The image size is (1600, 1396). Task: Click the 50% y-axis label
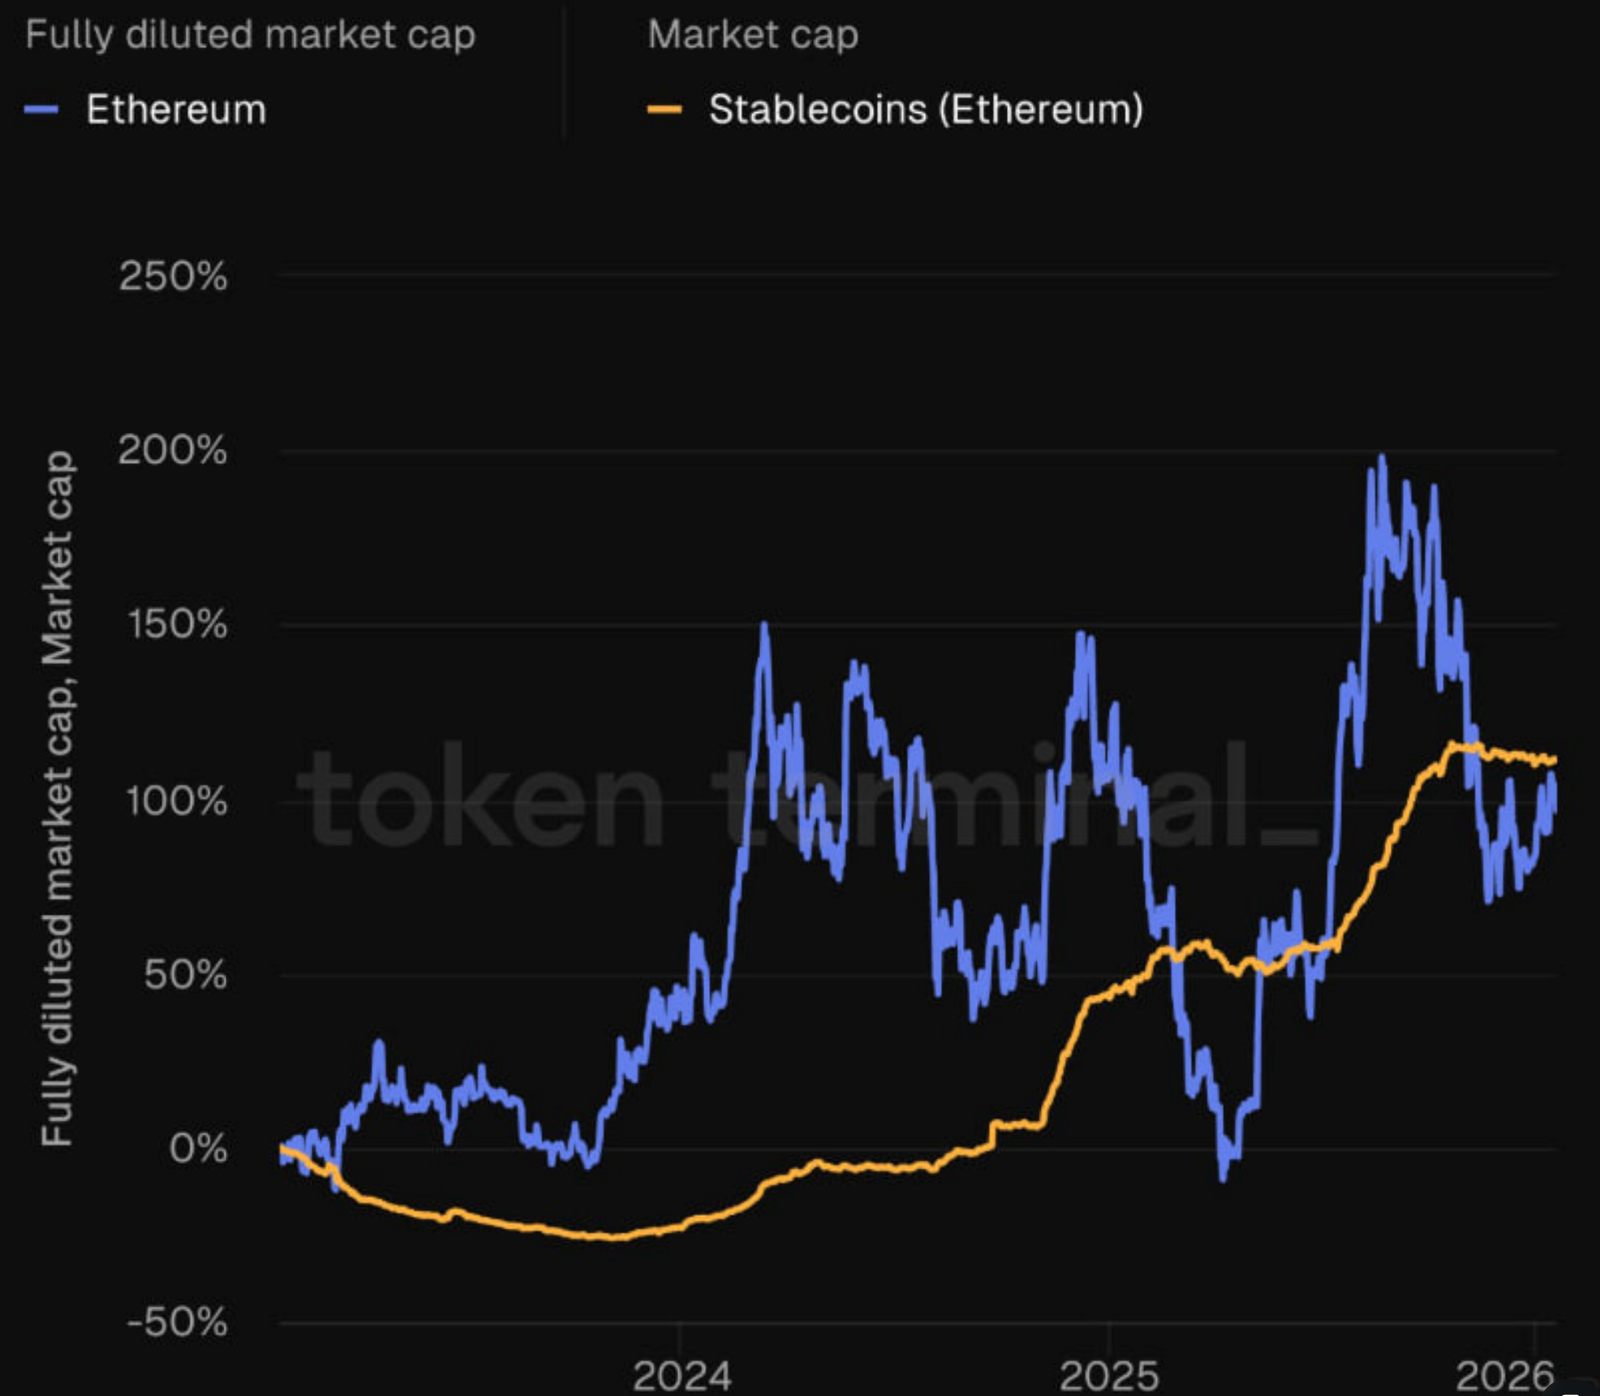coord(185,975)
